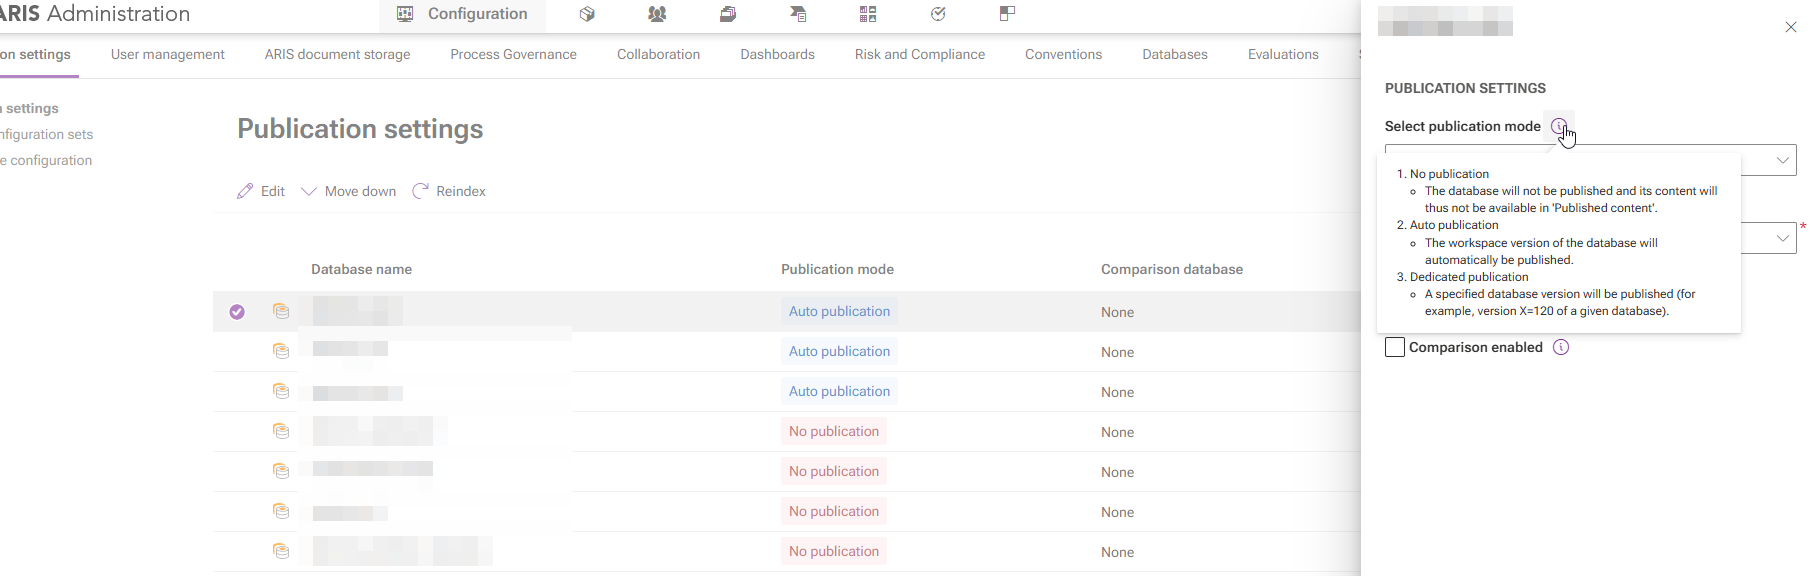Click the Move down button

coord(349,191)
